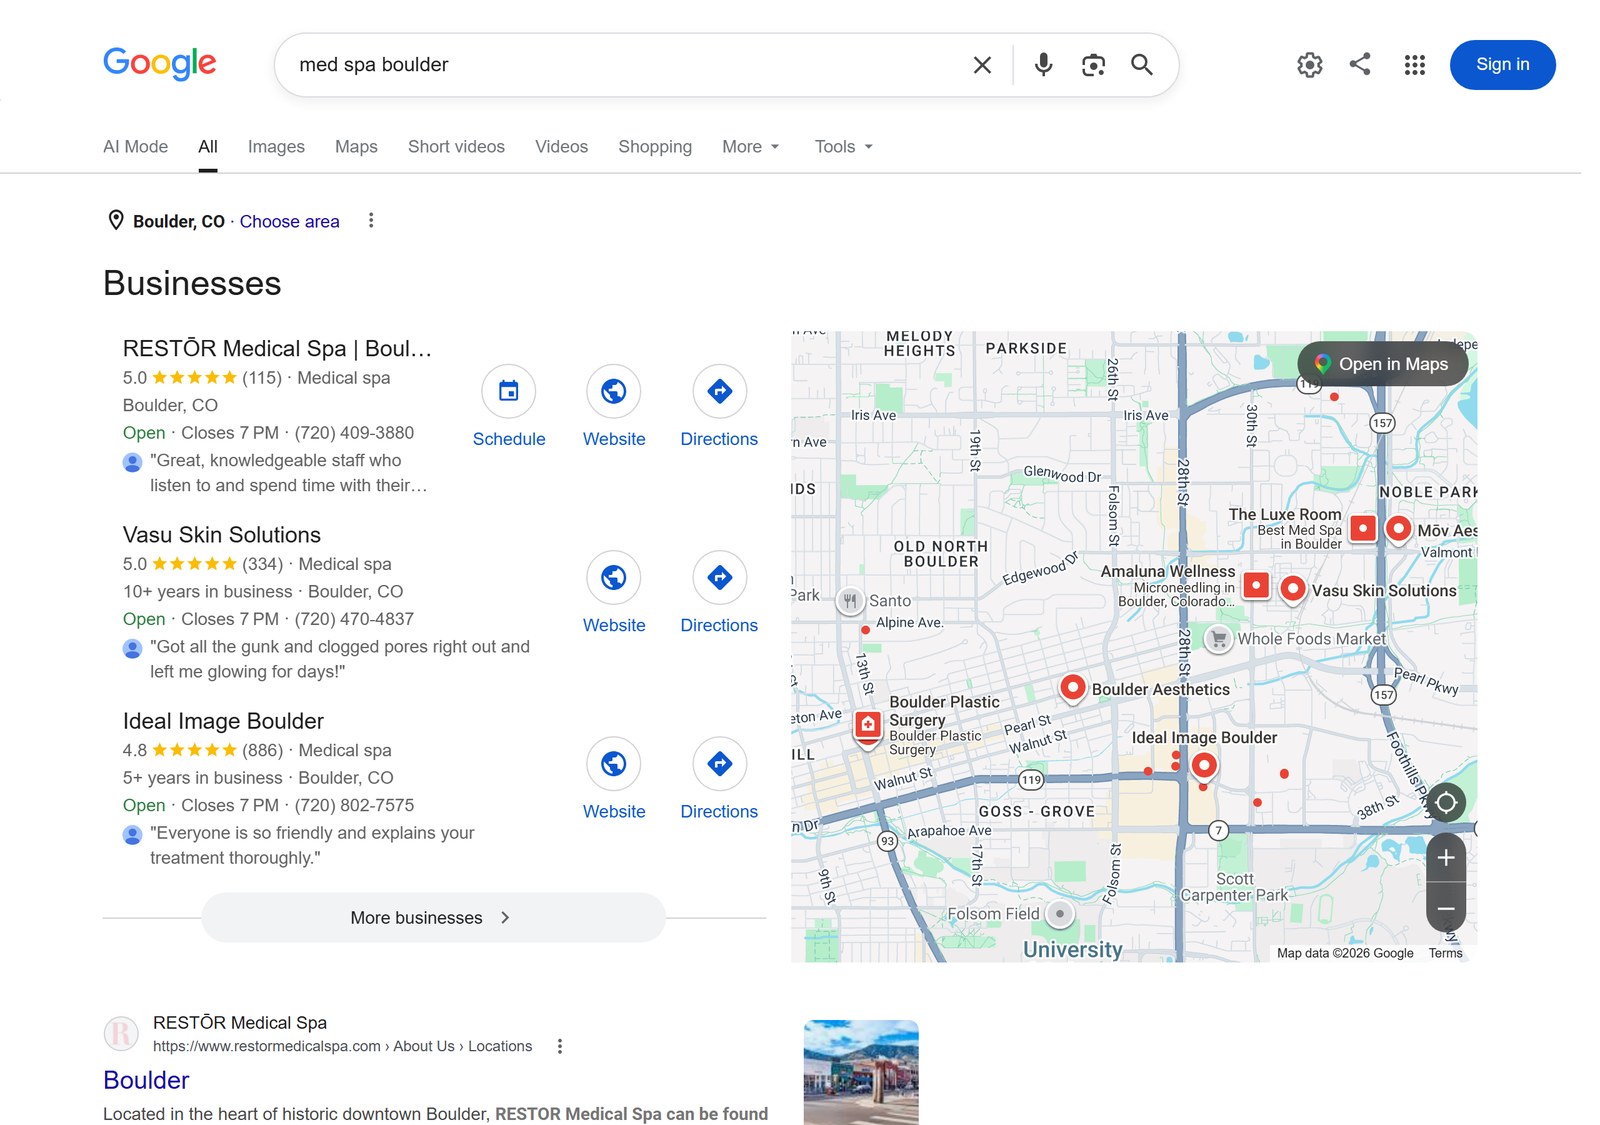Viewport: 1600px width, 1125px height.
Task: Click phone number (720) 470-4837
Action: tap(354, 619)
